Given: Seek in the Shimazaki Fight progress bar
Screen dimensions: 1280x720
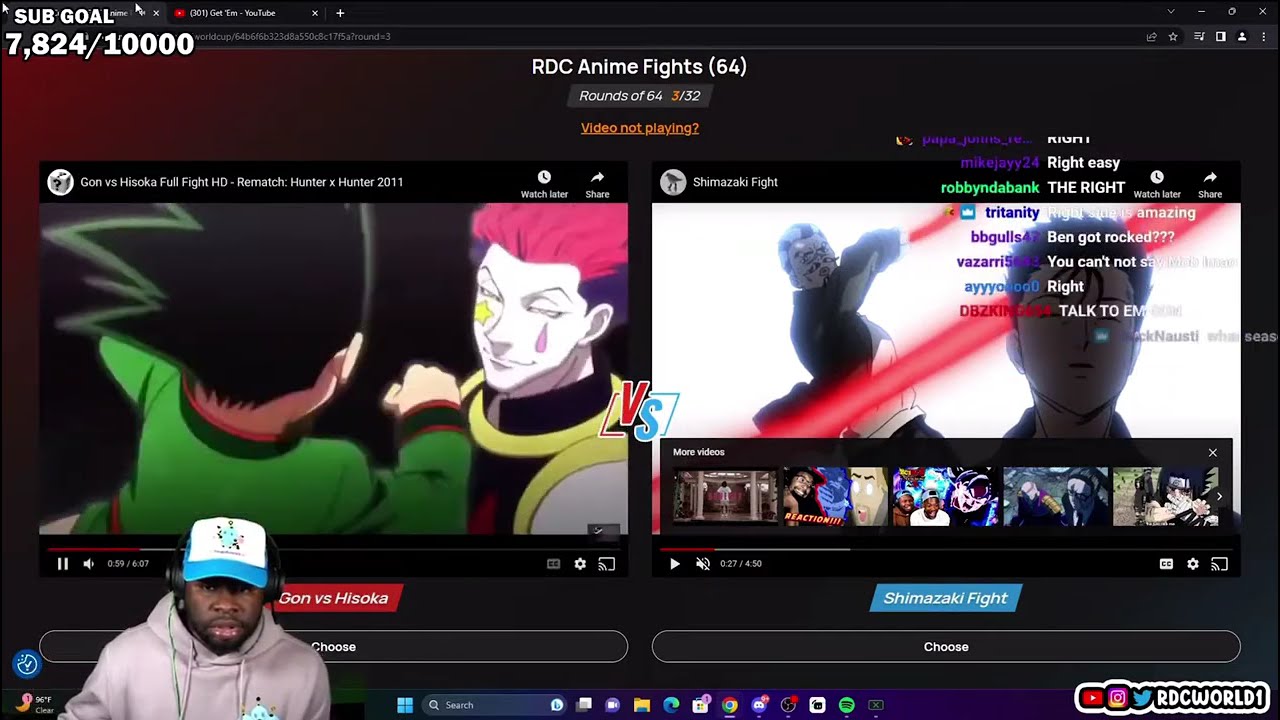Looking at the screenshot, I should pyautogui.click(x=946, y=549).
